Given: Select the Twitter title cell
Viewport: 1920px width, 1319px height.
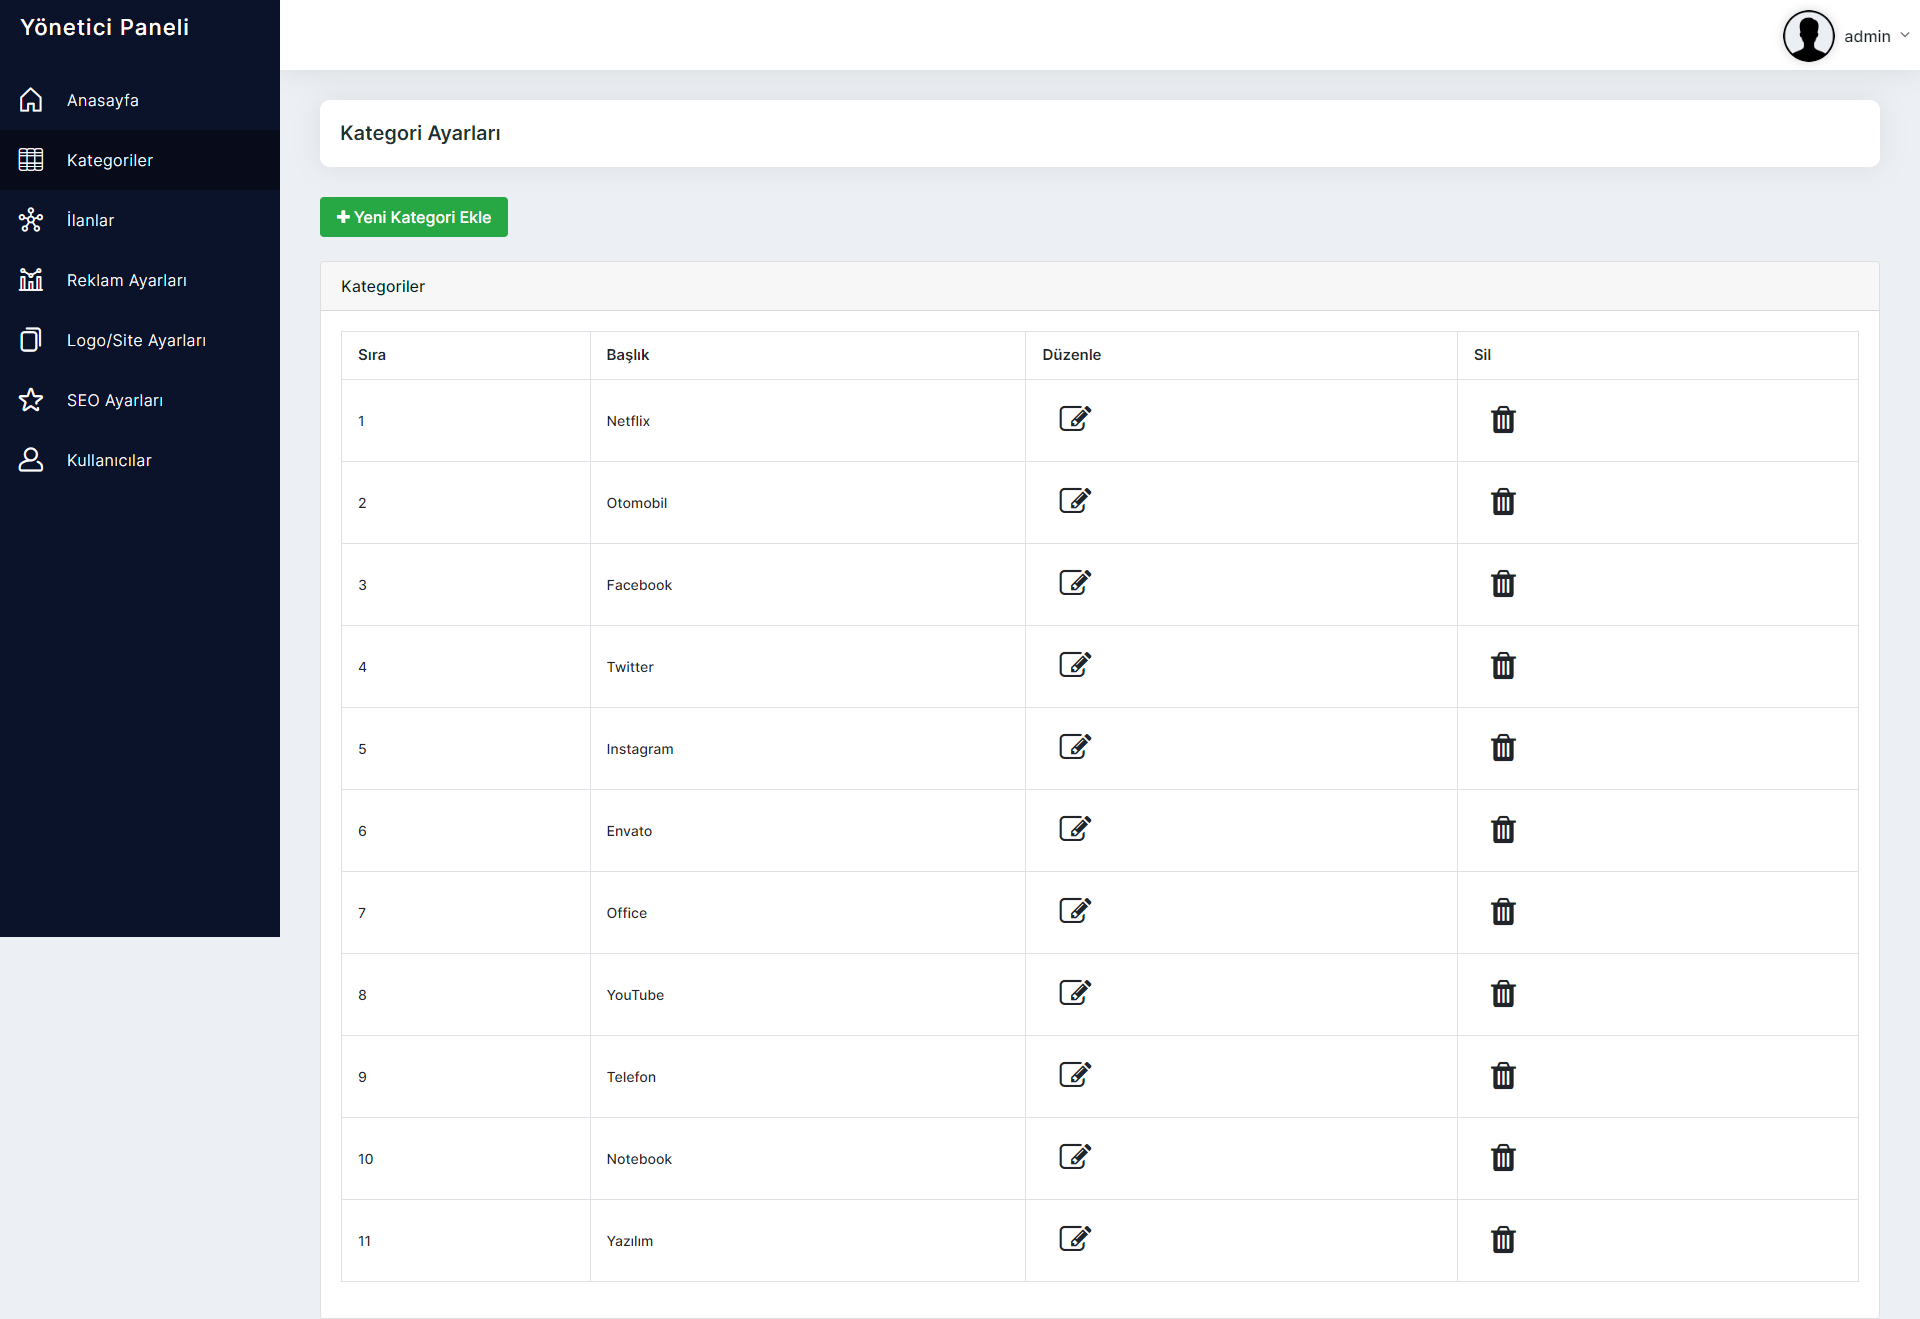Looking at the screenshot, I should [808, 667].
